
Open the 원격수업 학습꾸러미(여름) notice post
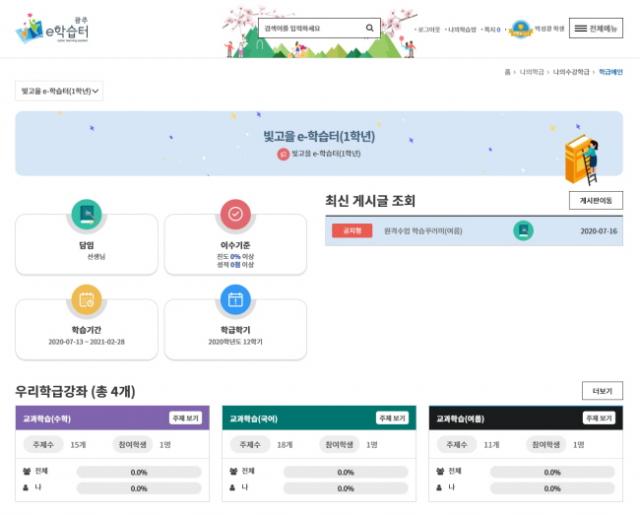pyautogui.click(x=423, y=231)
